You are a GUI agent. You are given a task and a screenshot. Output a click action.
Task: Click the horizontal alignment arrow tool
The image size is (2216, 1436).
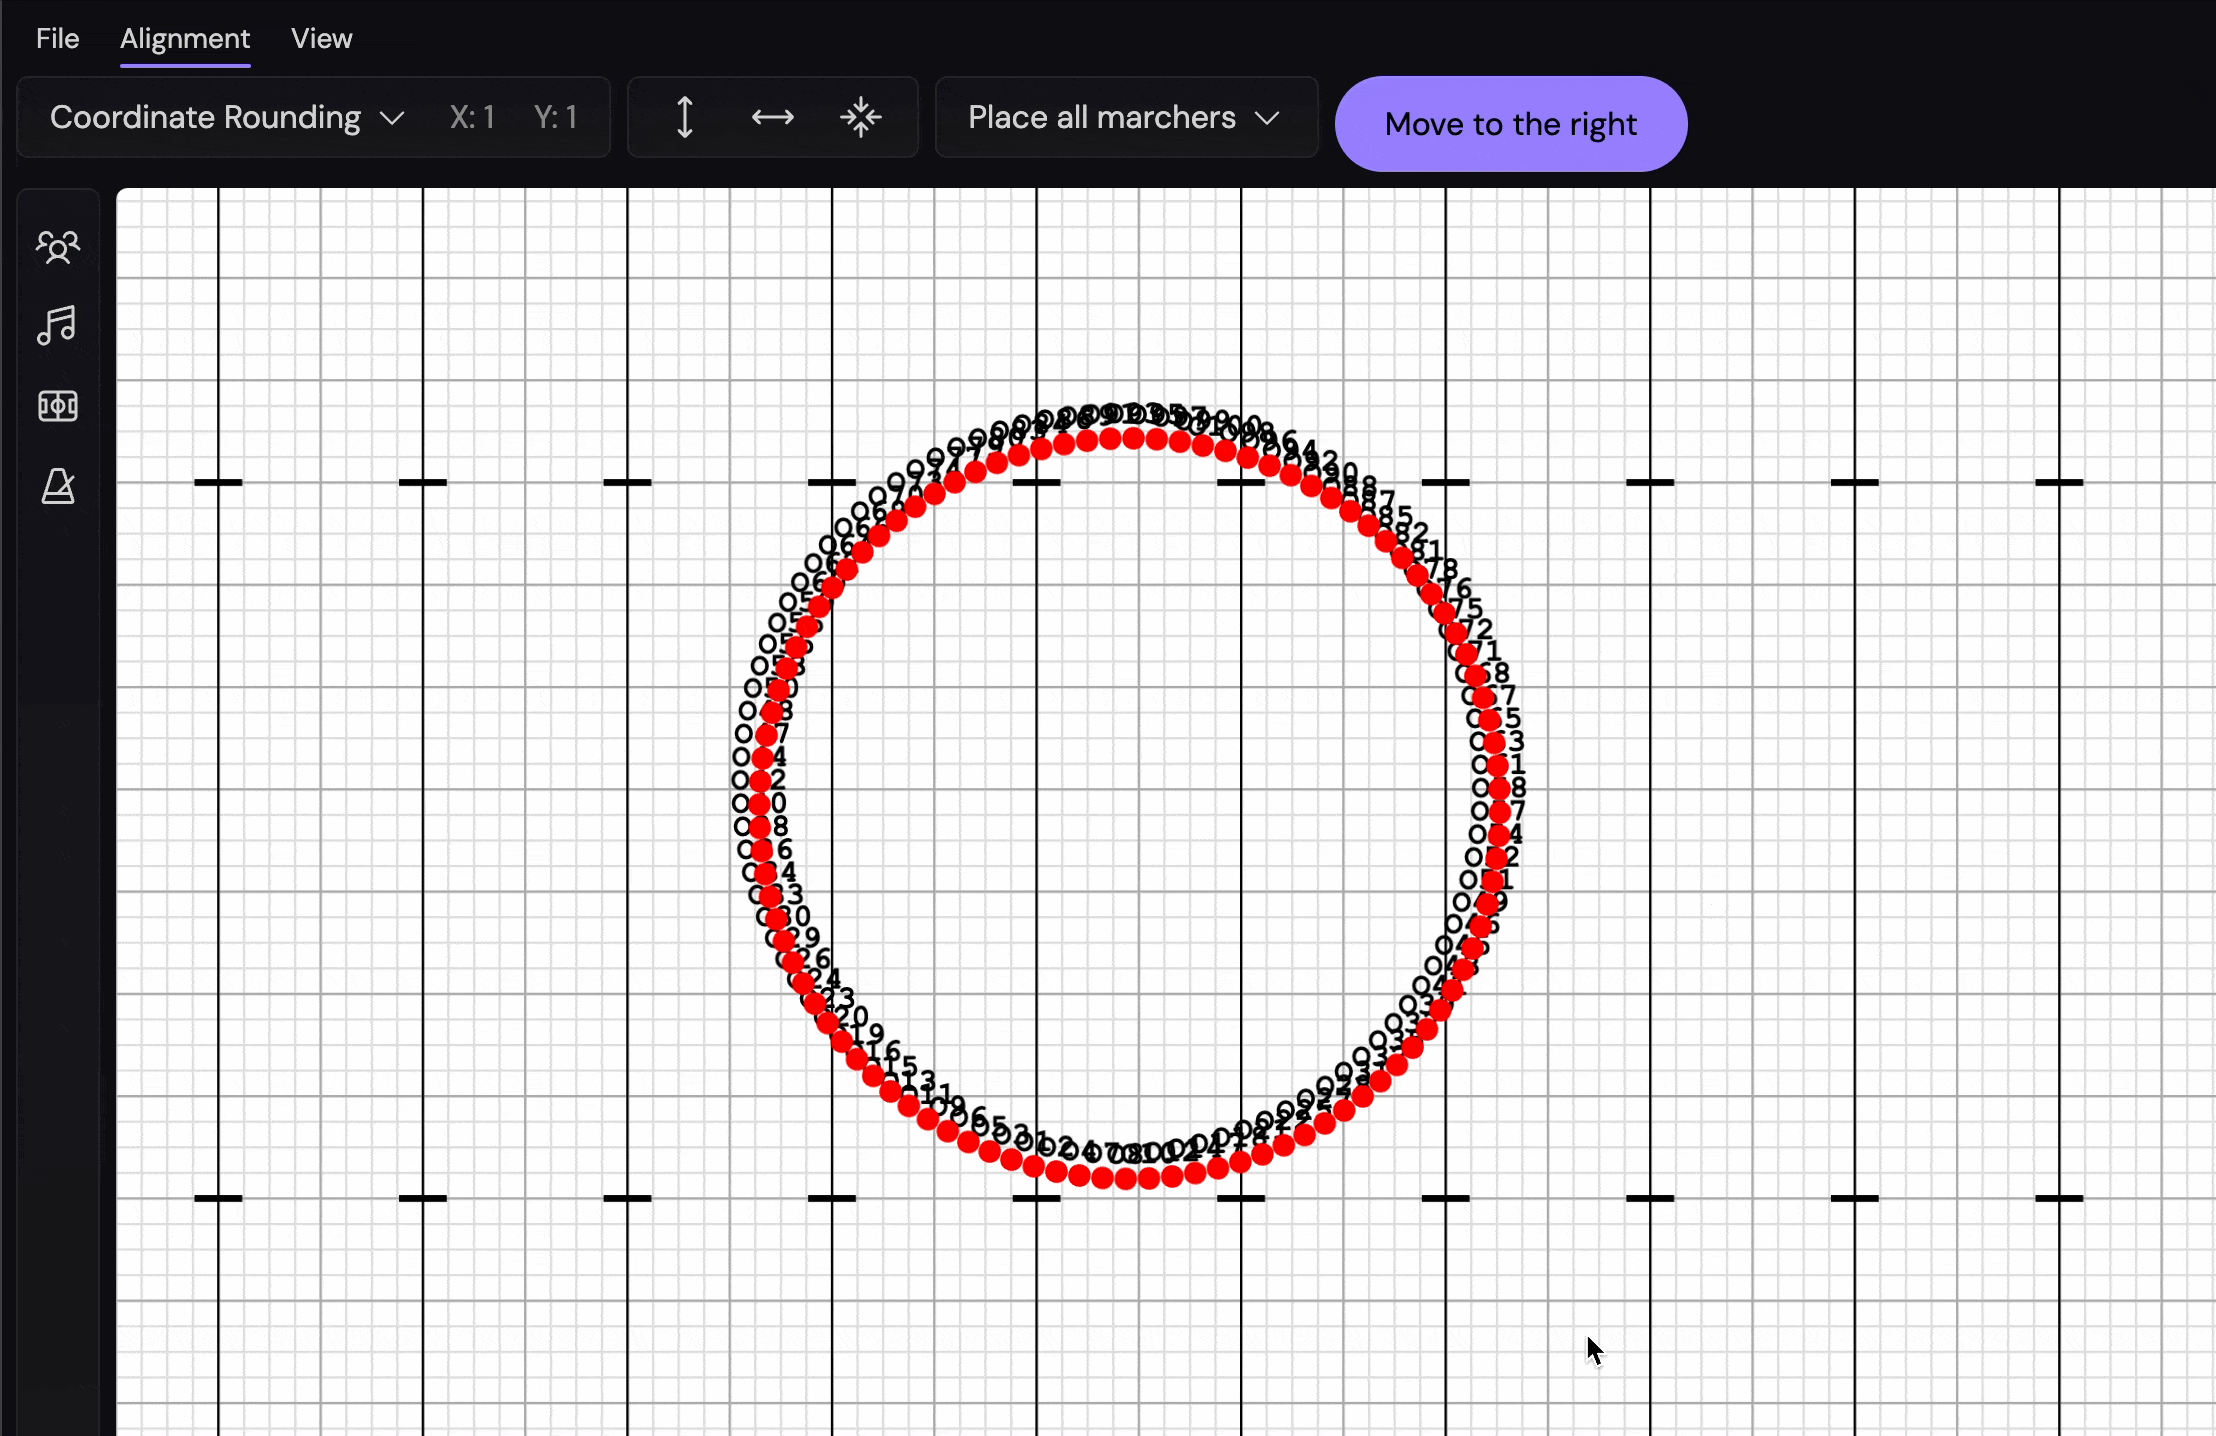click(x=771, y=117)
